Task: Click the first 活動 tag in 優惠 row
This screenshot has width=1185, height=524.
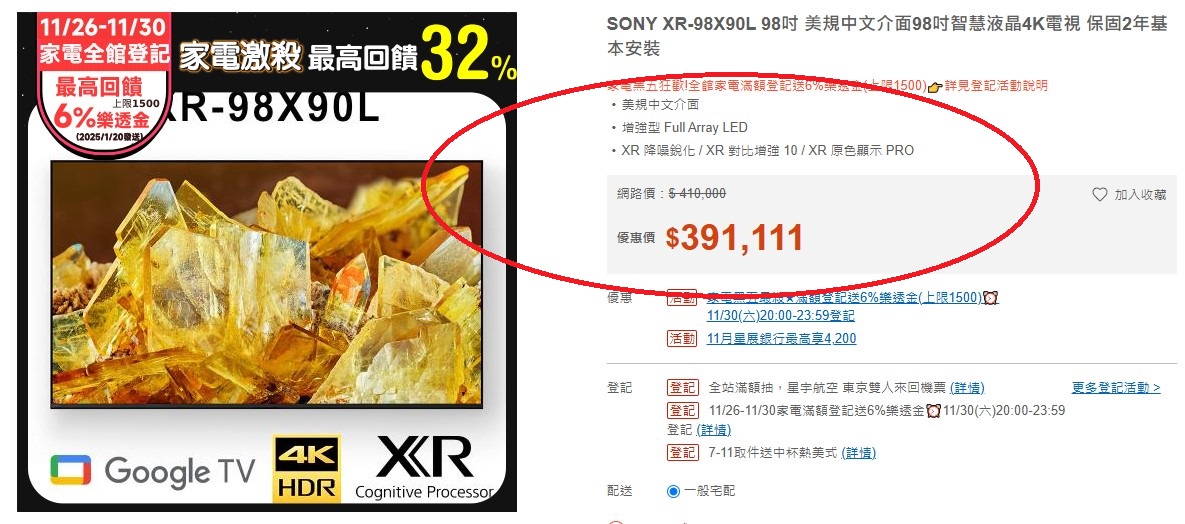Action: (682, 298)
